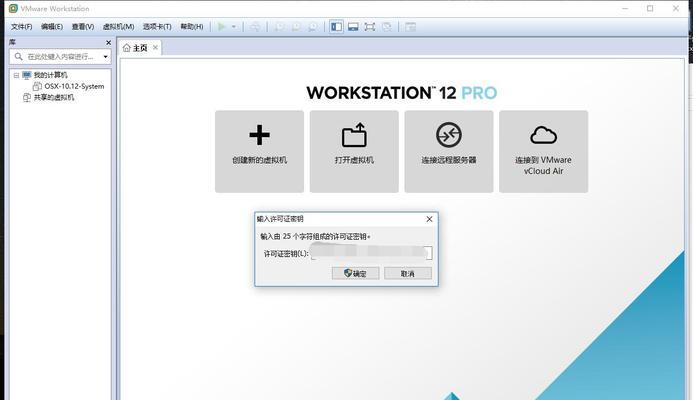Click the revert to snapshot toolbar icon

pyautogui.click(x=296, y=27)
